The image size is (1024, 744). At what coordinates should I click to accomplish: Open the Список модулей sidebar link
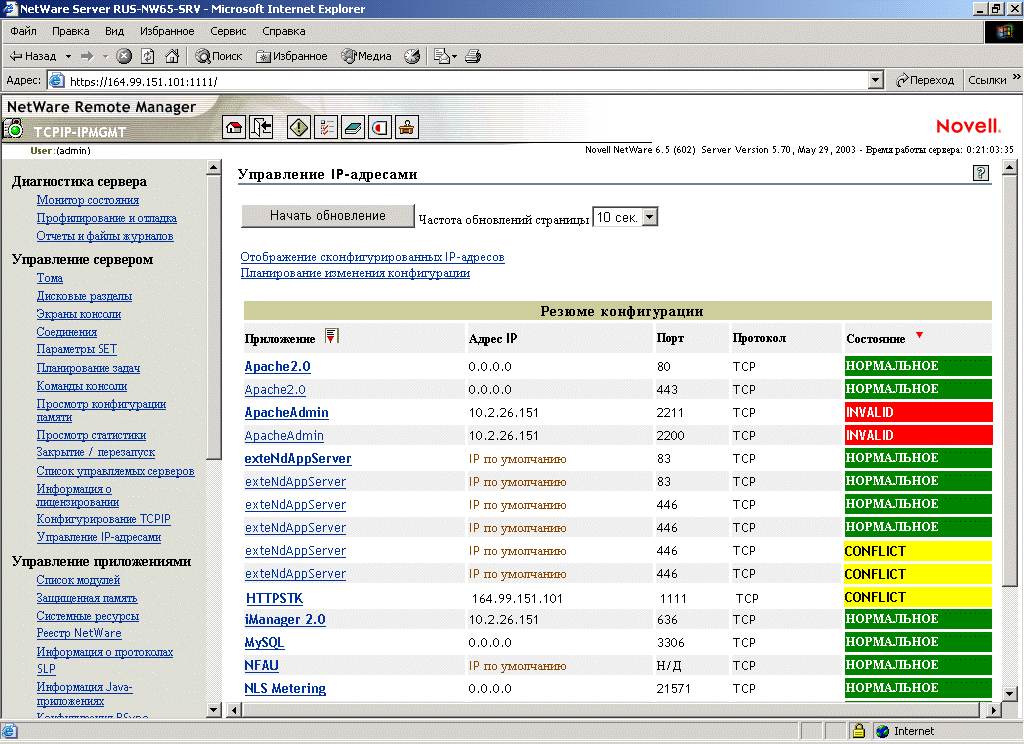click(x=78, y=580)
